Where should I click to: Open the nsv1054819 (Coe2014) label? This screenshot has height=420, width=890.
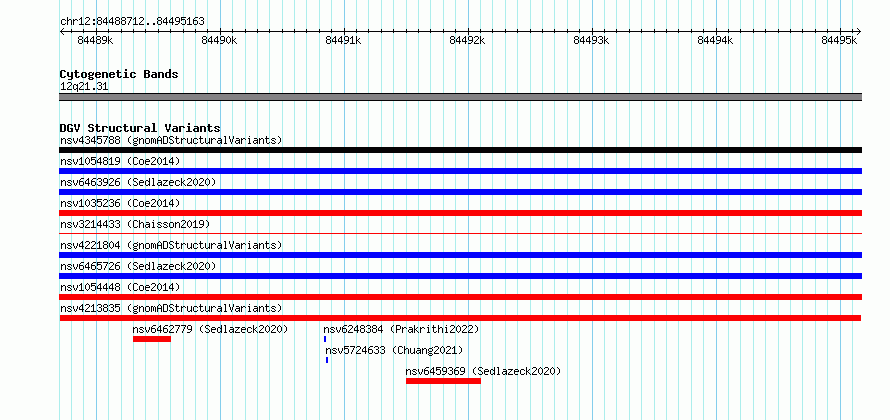click(120, 161)
